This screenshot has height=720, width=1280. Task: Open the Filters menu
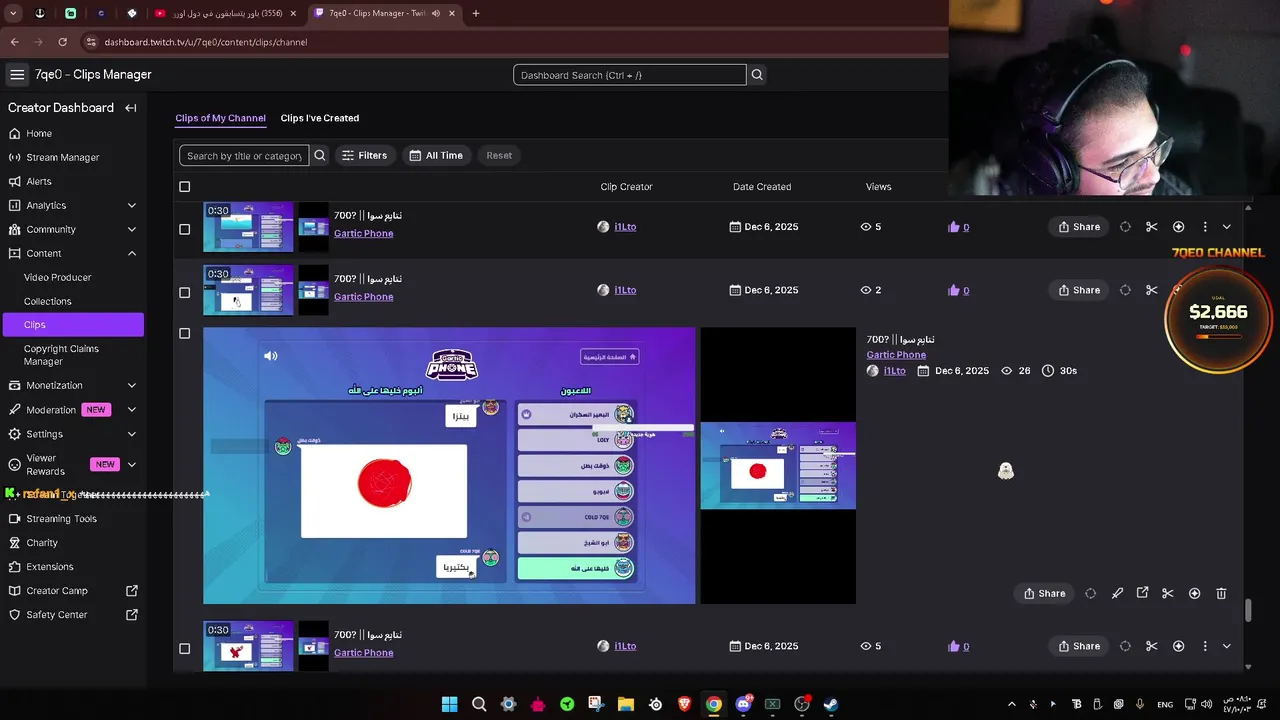click(x=364, y=155)
